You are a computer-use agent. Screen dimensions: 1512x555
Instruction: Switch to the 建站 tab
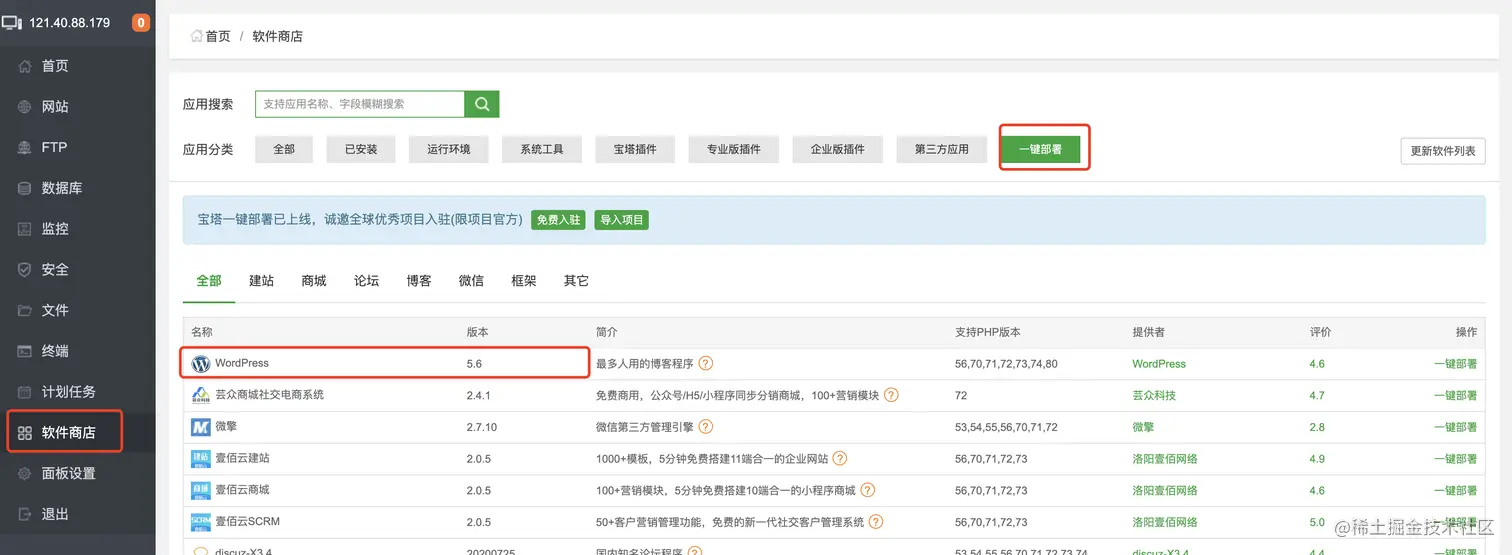[x=261, y=281]
